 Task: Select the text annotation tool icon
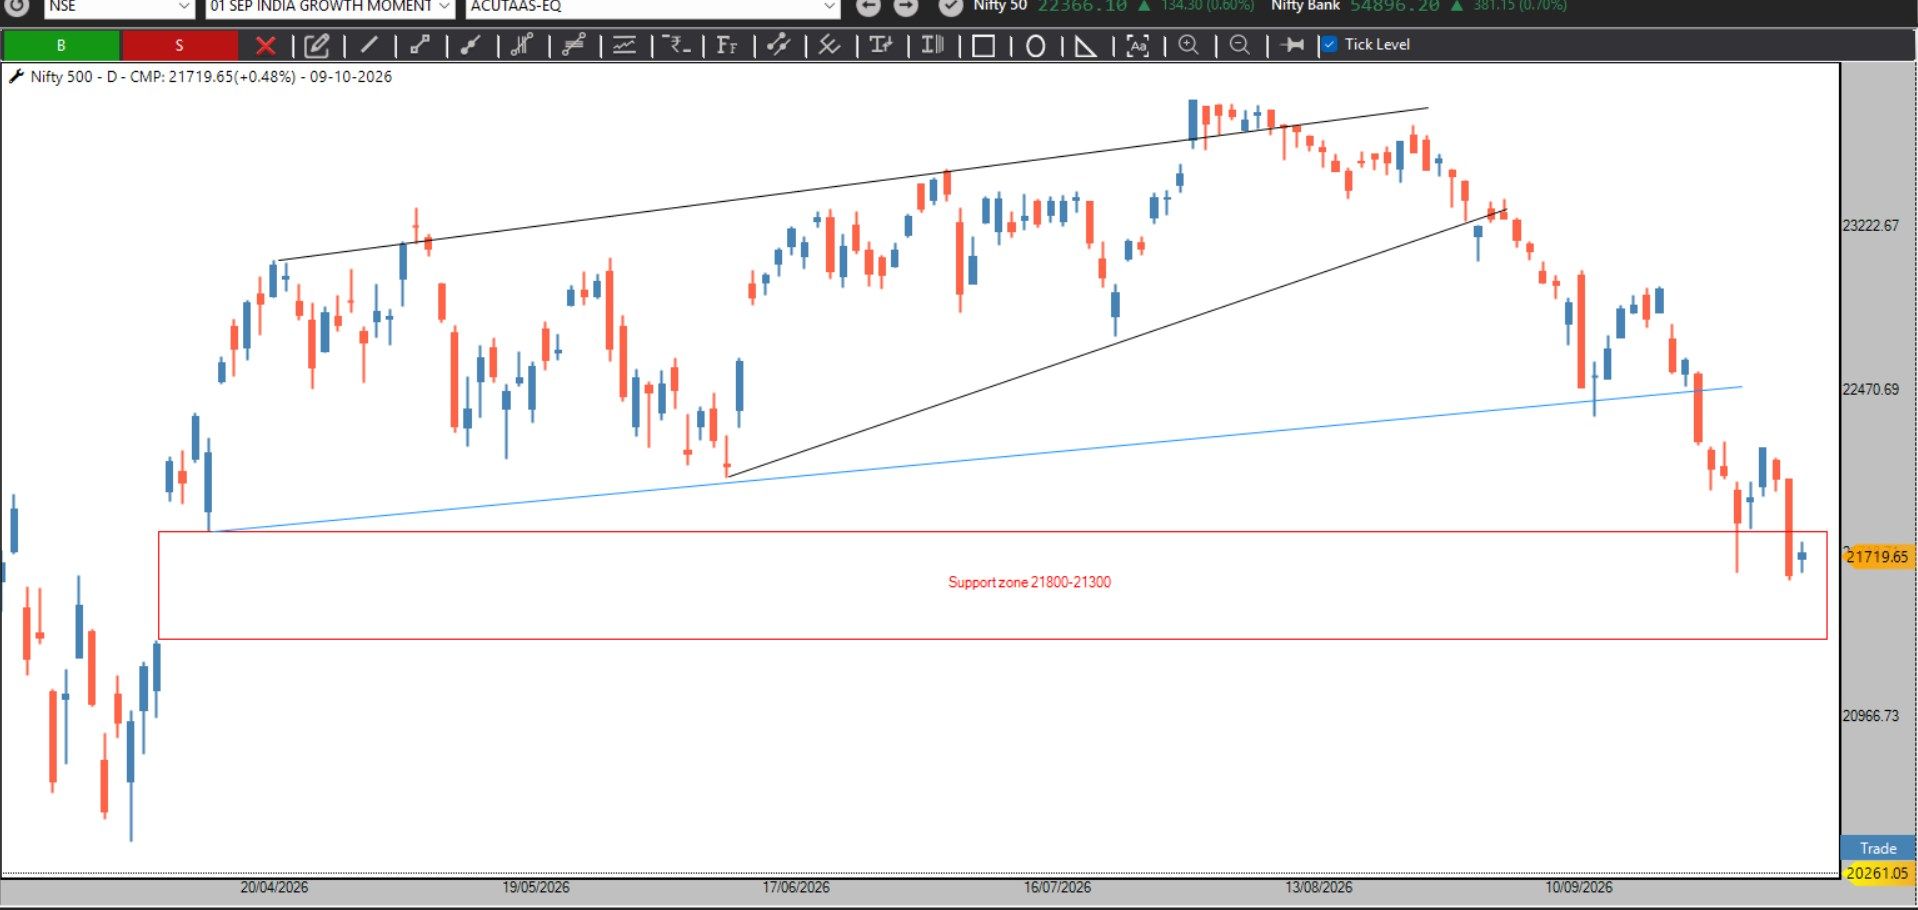tap(881, 45)
